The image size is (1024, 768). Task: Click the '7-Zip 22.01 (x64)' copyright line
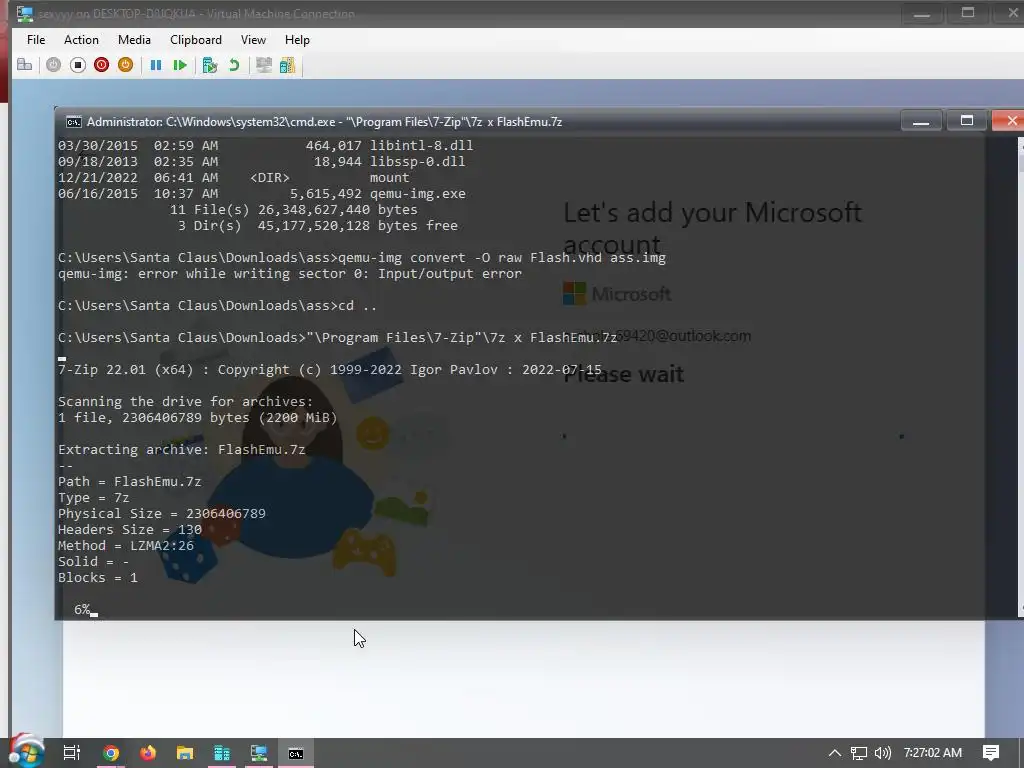point(330,370)
